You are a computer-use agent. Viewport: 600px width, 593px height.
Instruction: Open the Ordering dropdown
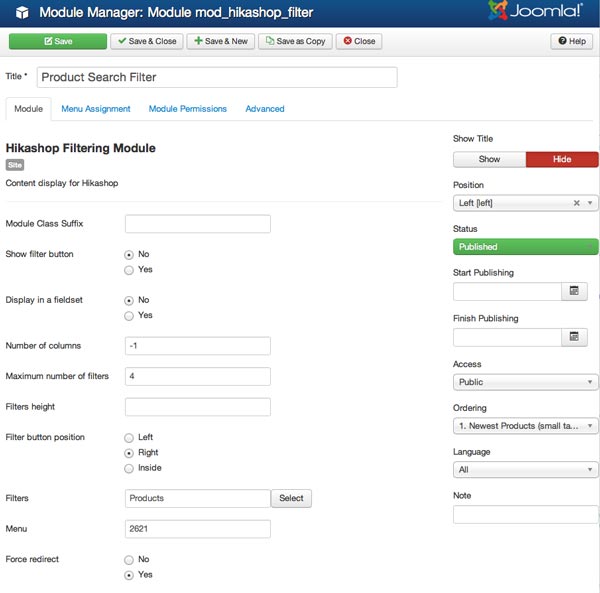click(x=525, y=426)
